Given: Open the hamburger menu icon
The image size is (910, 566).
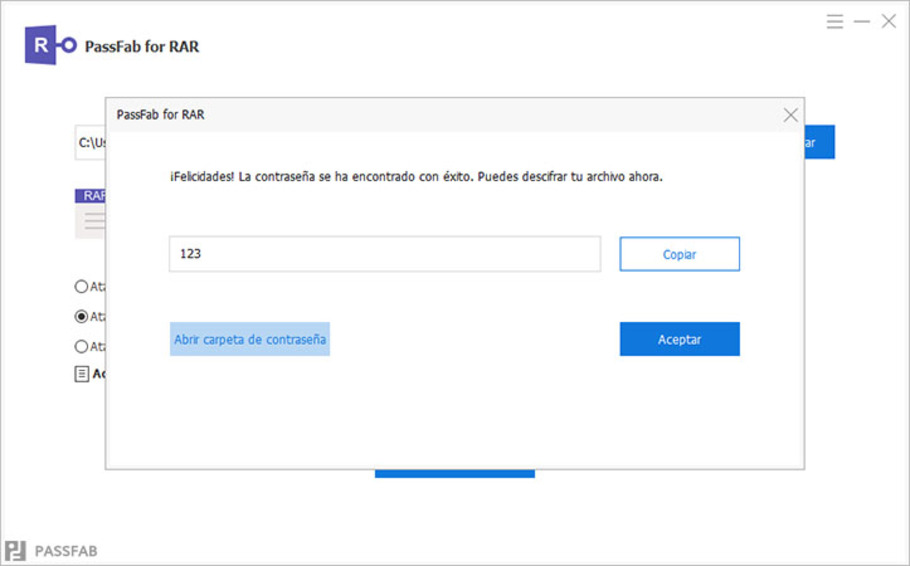Looking at the screenshot, I should 835,22.
